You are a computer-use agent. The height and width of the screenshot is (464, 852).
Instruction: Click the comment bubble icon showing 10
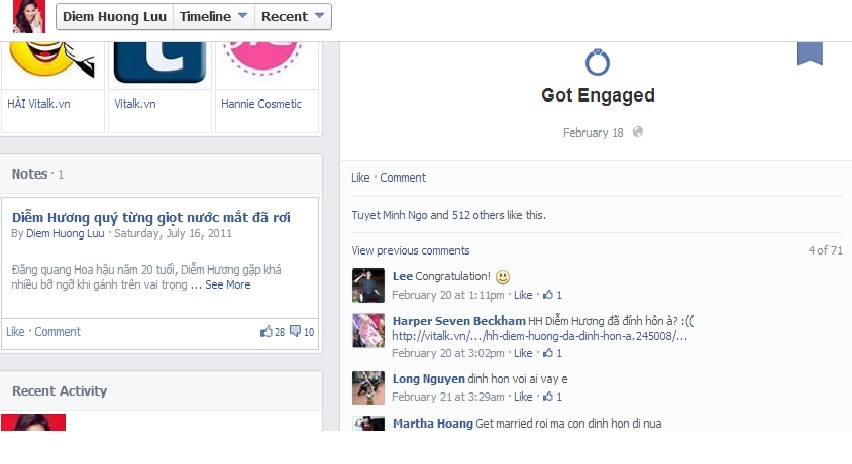[x=295, y=331]
